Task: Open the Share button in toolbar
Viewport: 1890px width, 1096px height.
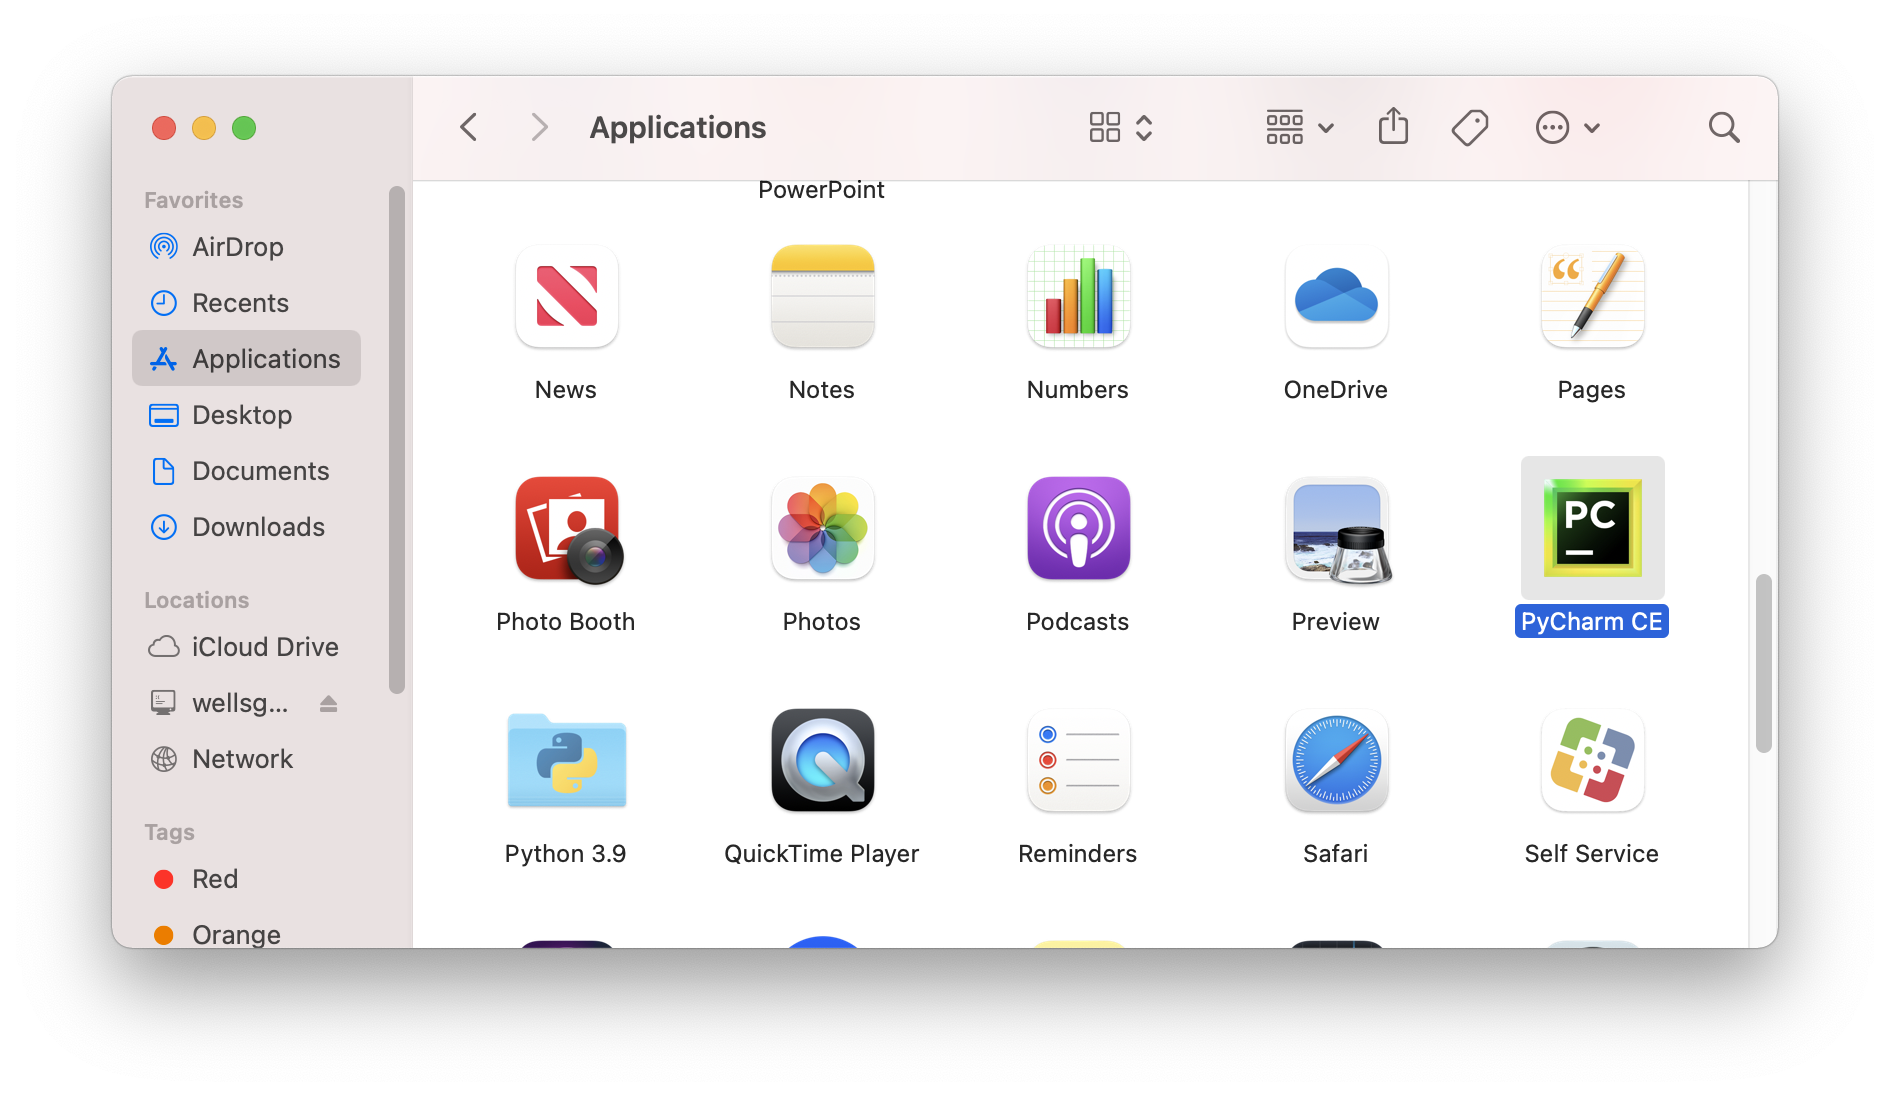Action: (1393, 127)
